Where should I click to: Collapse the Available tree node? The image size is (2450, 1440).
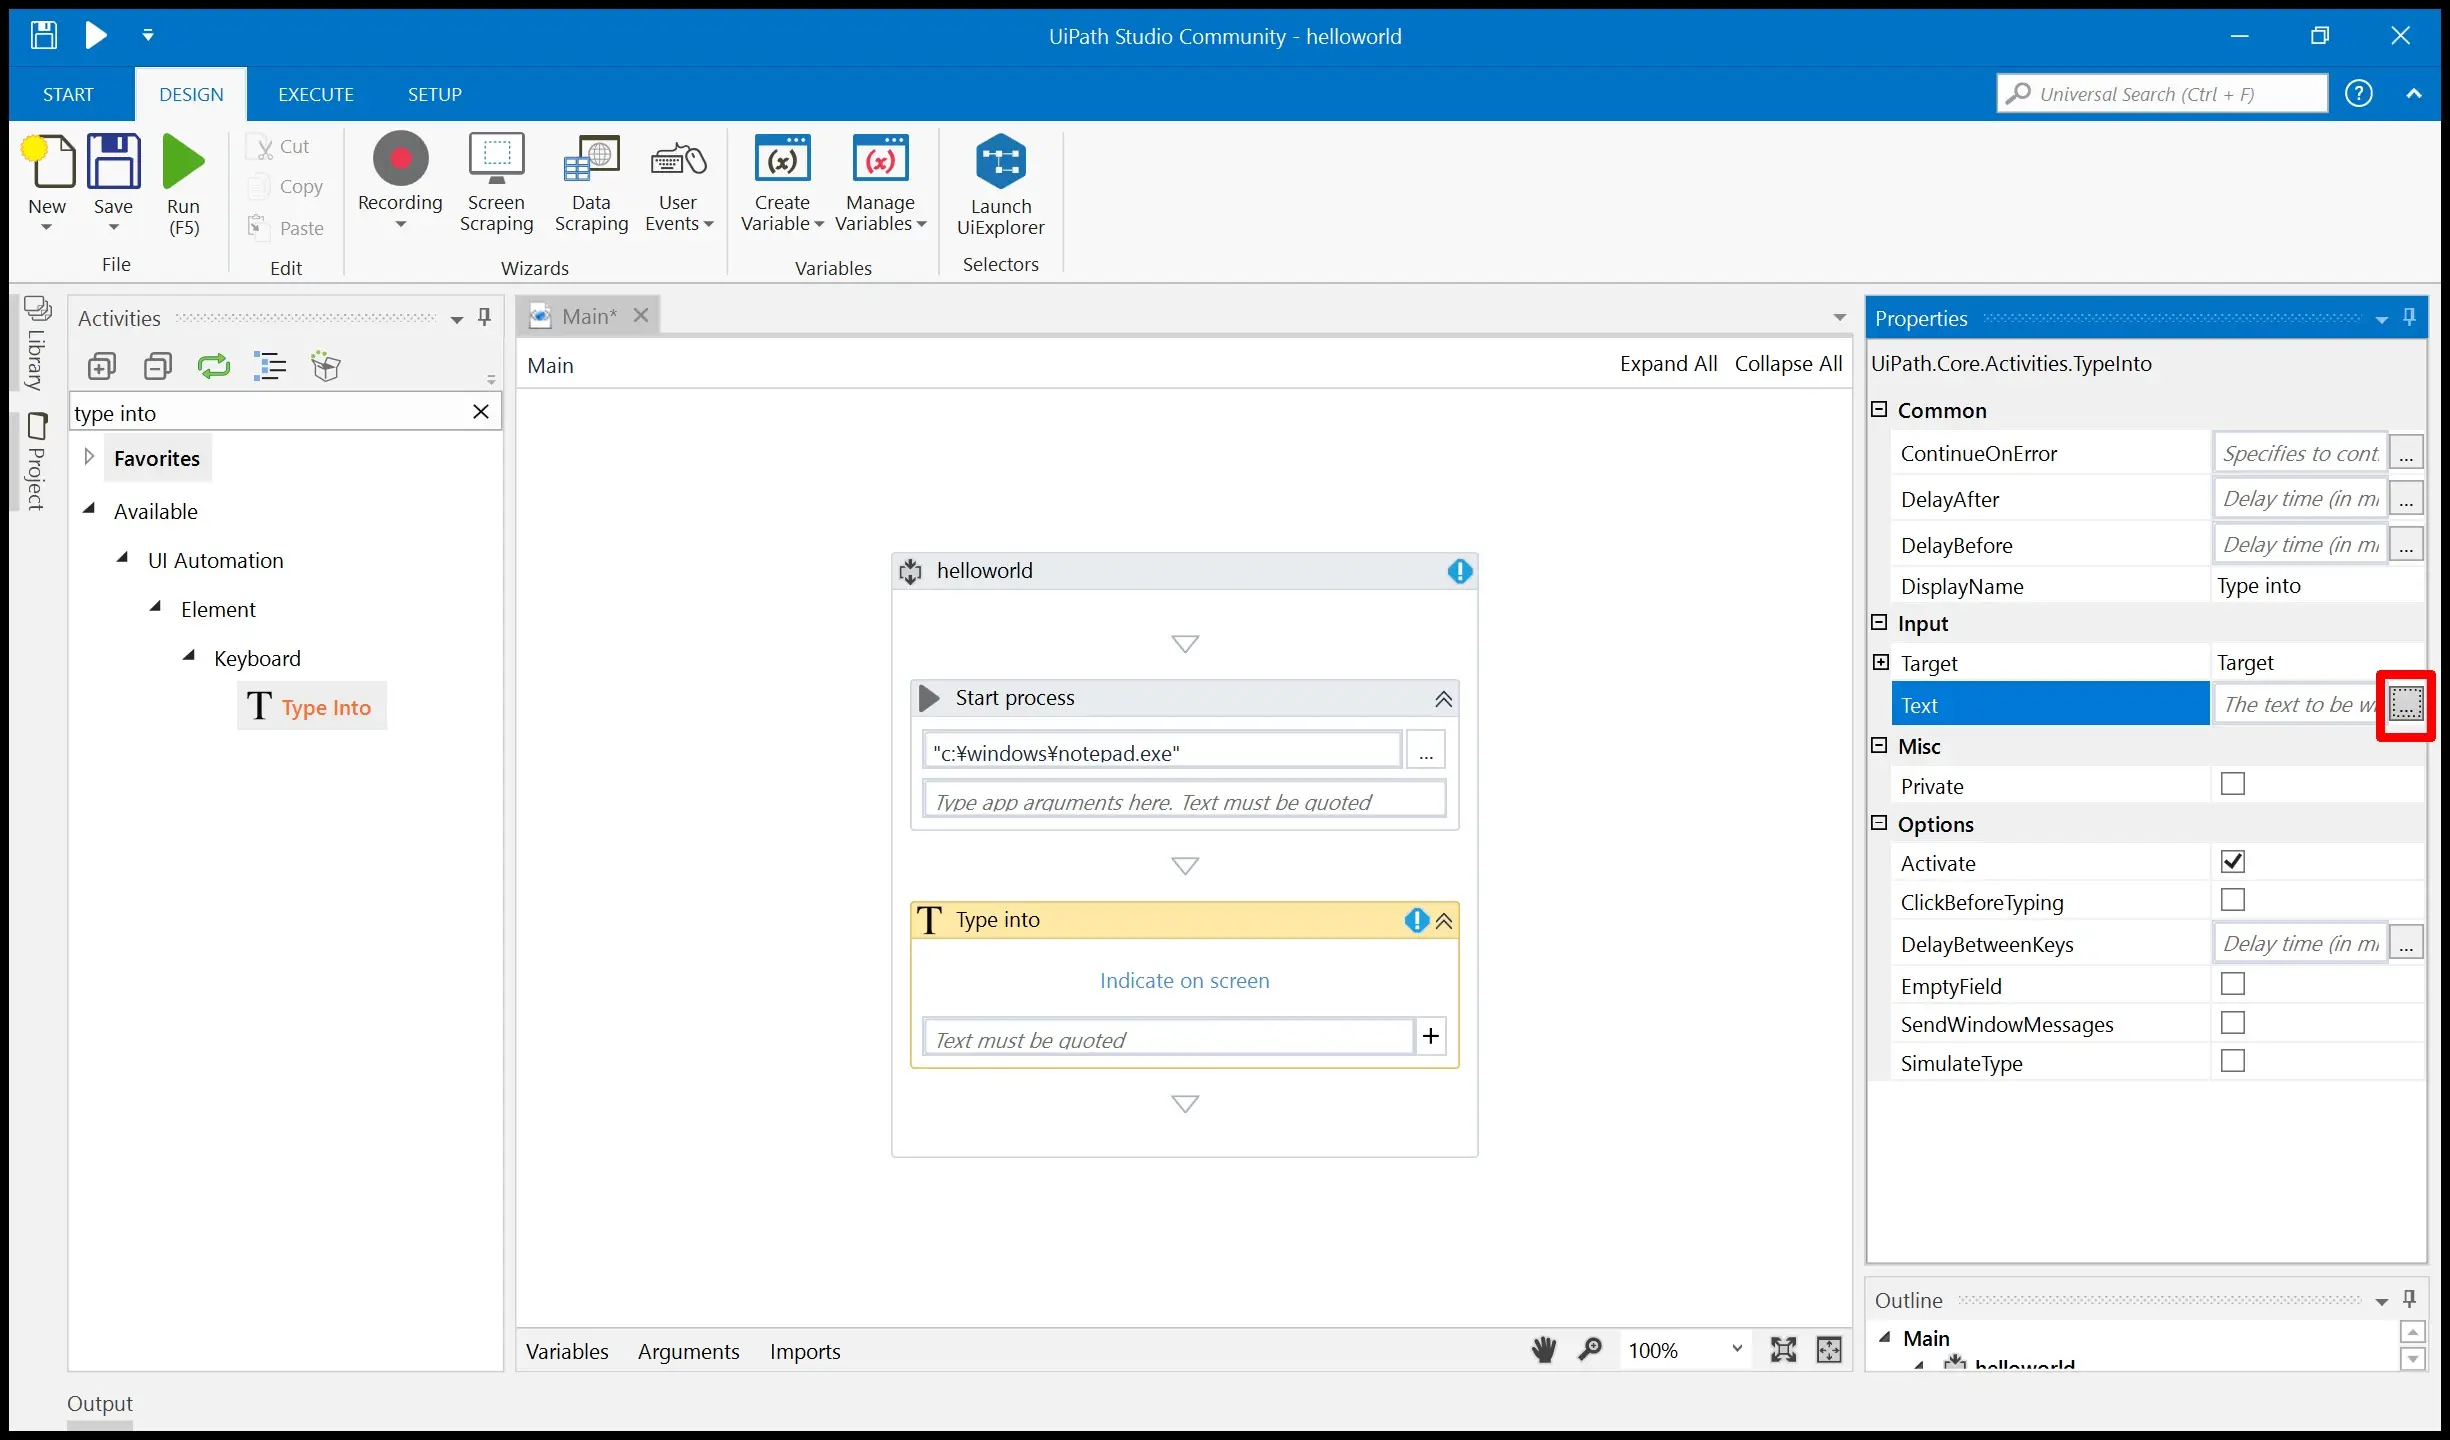(89, 509)
